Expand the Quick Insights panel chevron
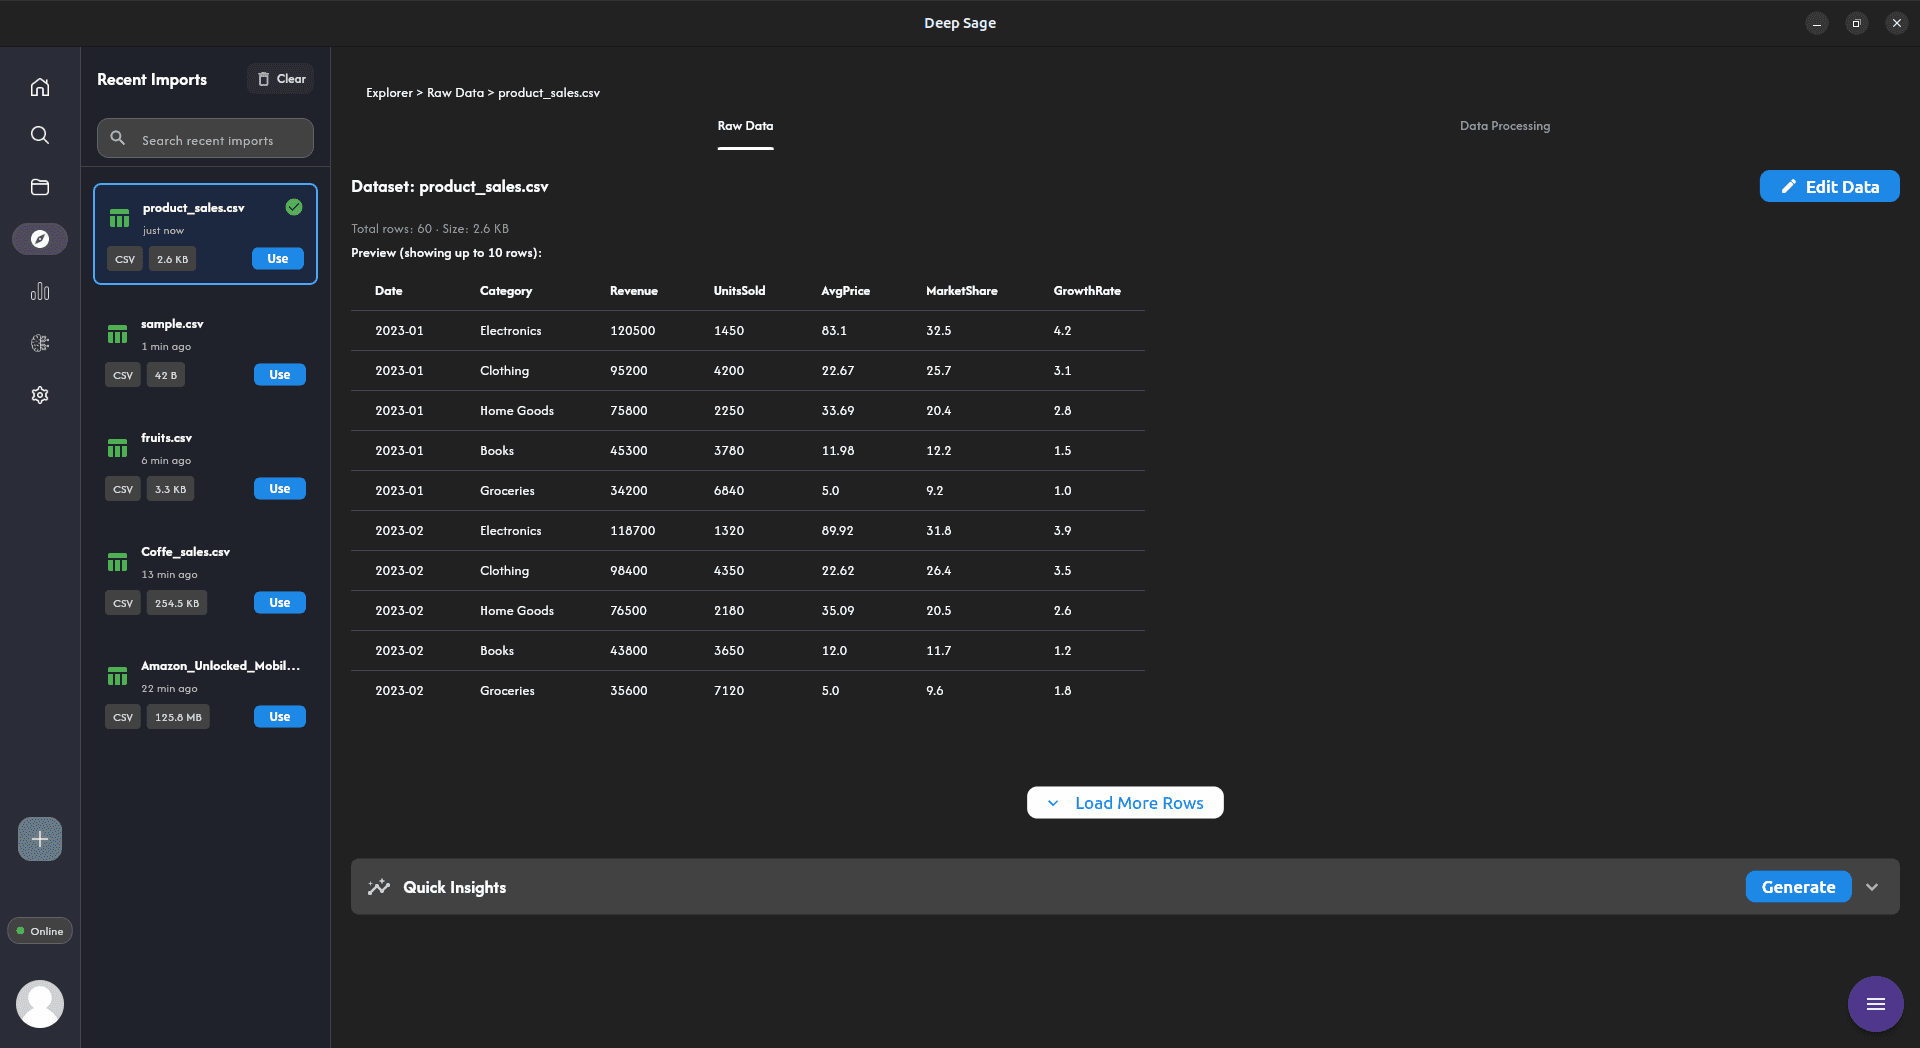 (x=1872, y=887)
